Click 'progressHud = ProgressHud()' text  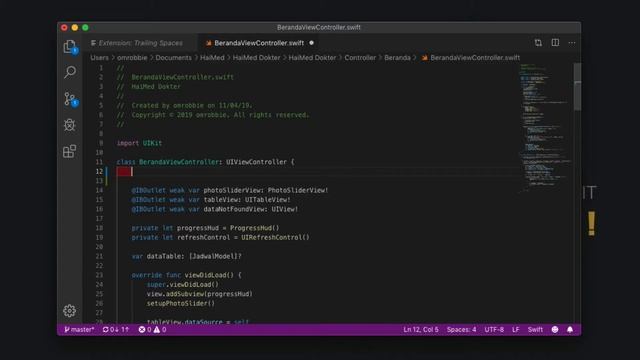(228, 228)
